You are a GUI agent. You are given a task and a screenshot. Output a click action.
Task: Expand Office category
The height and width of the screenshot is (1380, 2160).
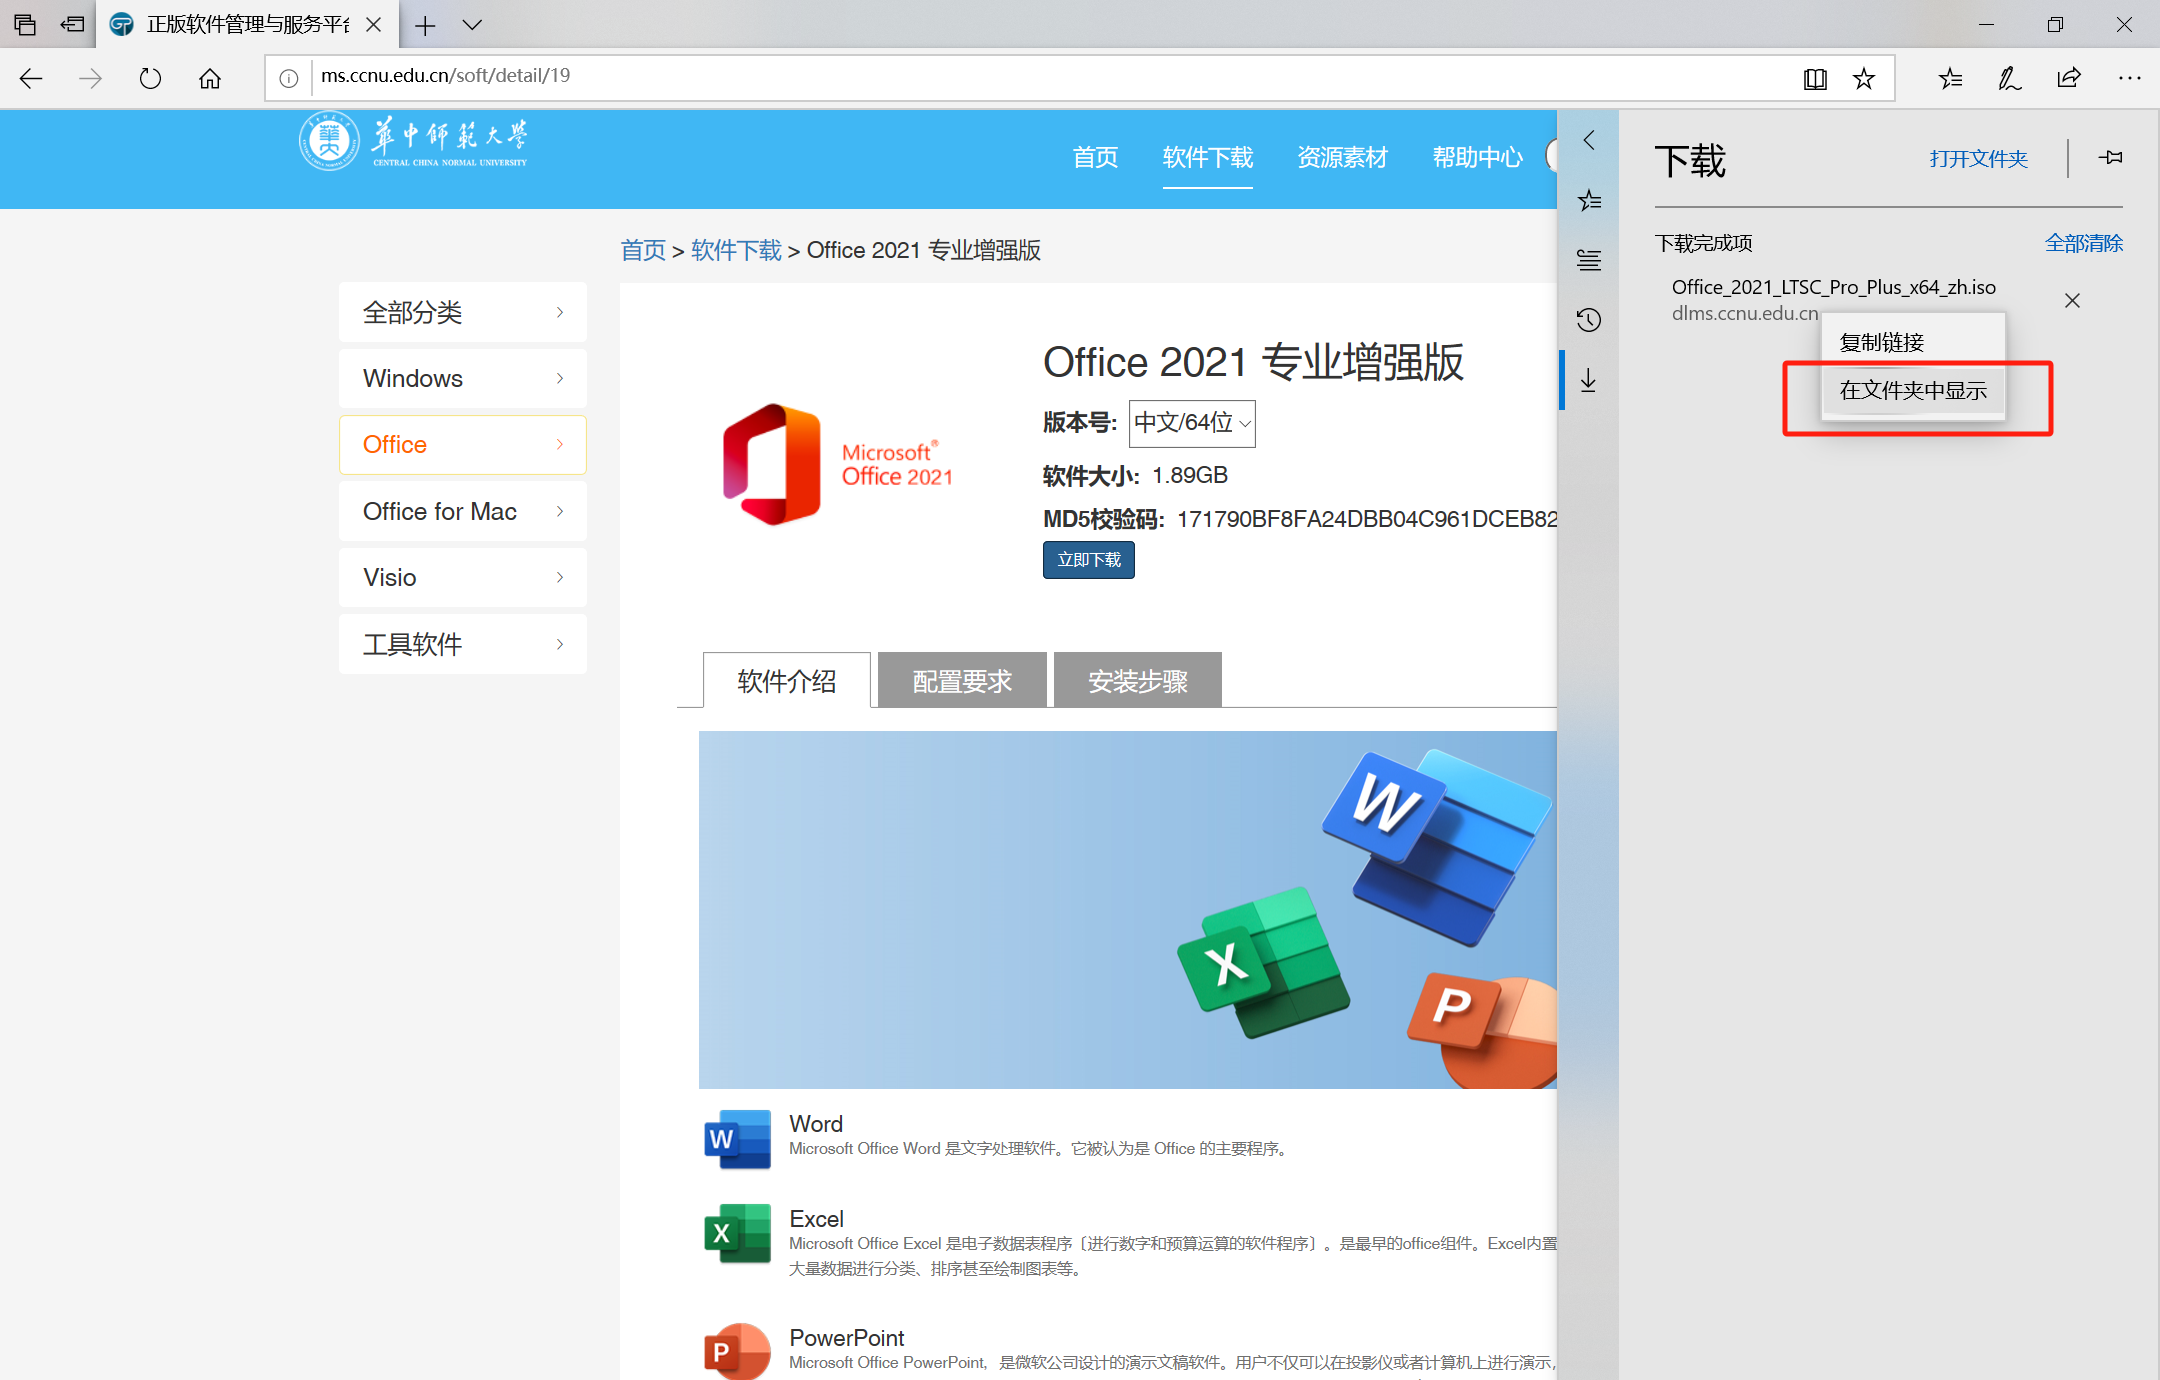pyautogui.click(x=462, y=444)
